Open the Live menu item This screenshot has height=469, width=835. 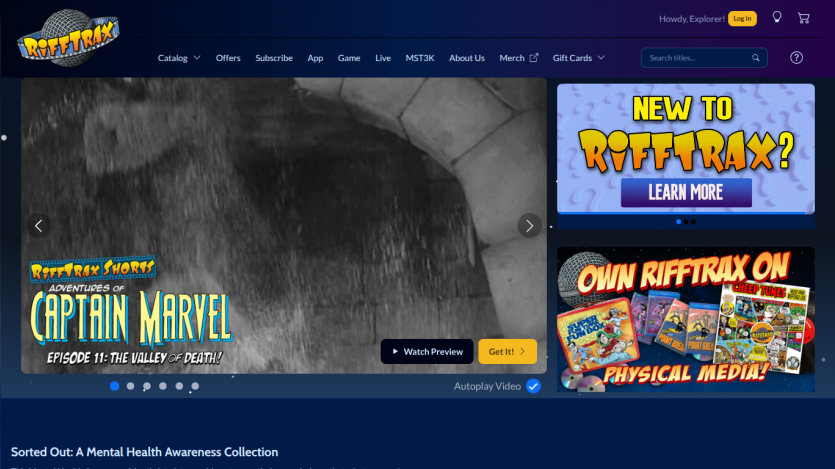(x=383, y=57)
